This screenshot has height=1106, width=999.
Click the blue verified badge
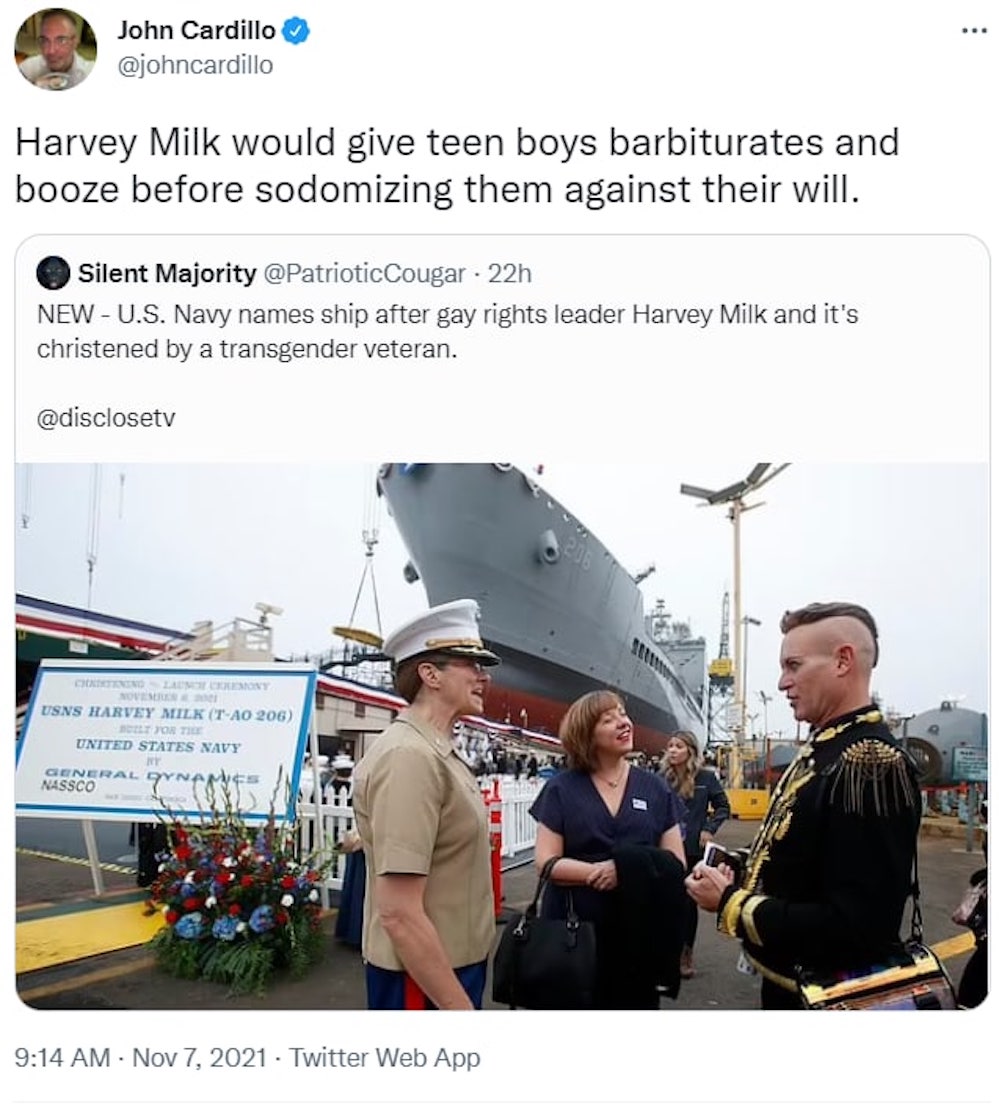click(x=296, y=30)
